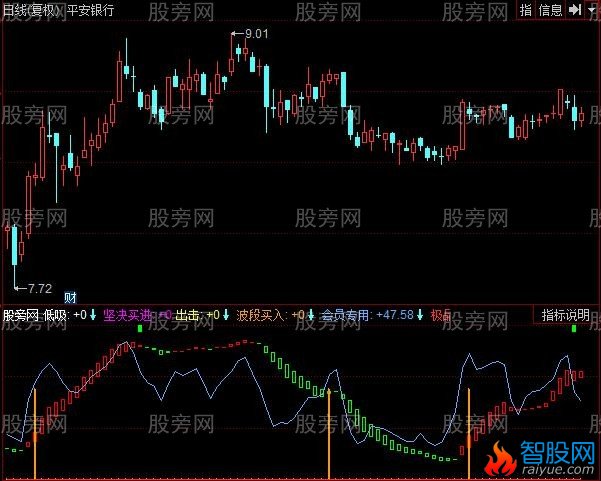Open the 信息 info panel
Viewport: 601px width, 481px height.
pyautogui.click(x=550, y=10)
